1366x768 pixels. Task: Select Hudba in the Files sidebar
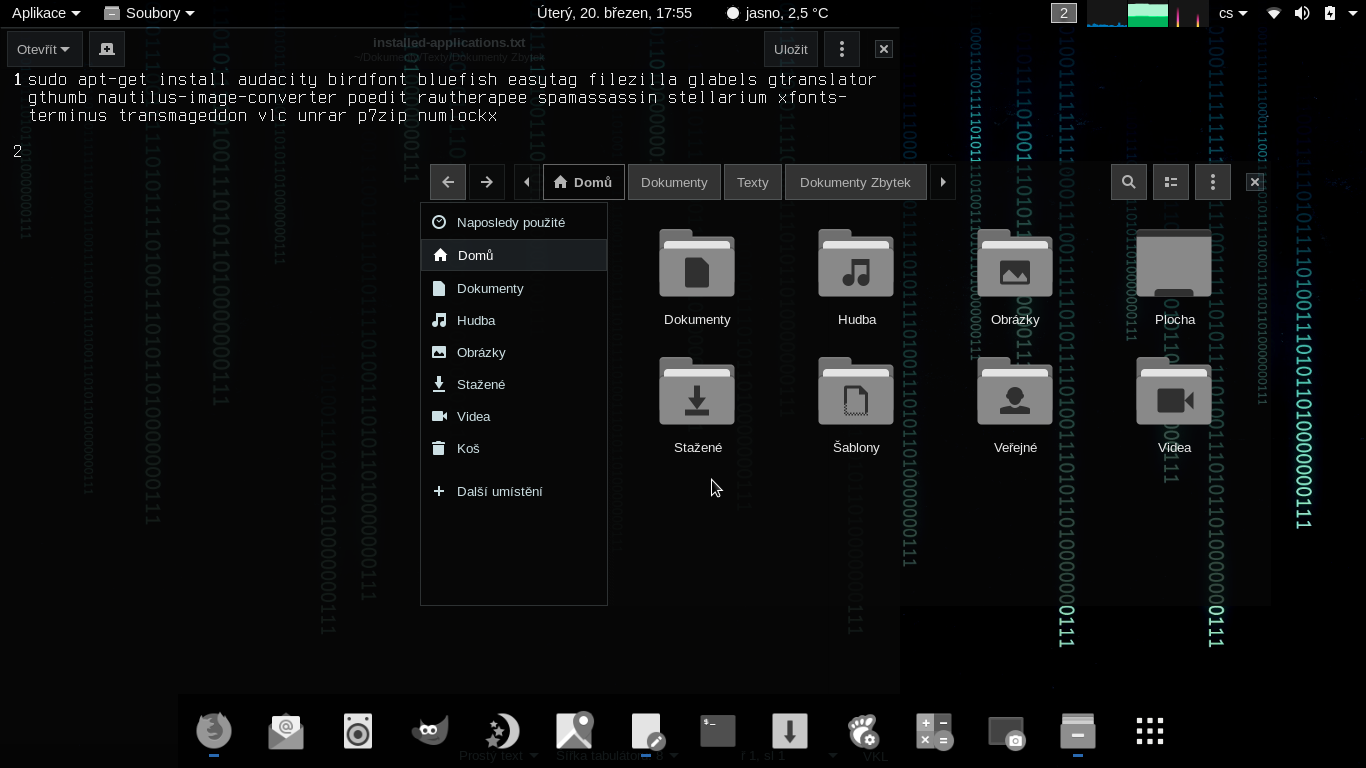tap(514, 320)
